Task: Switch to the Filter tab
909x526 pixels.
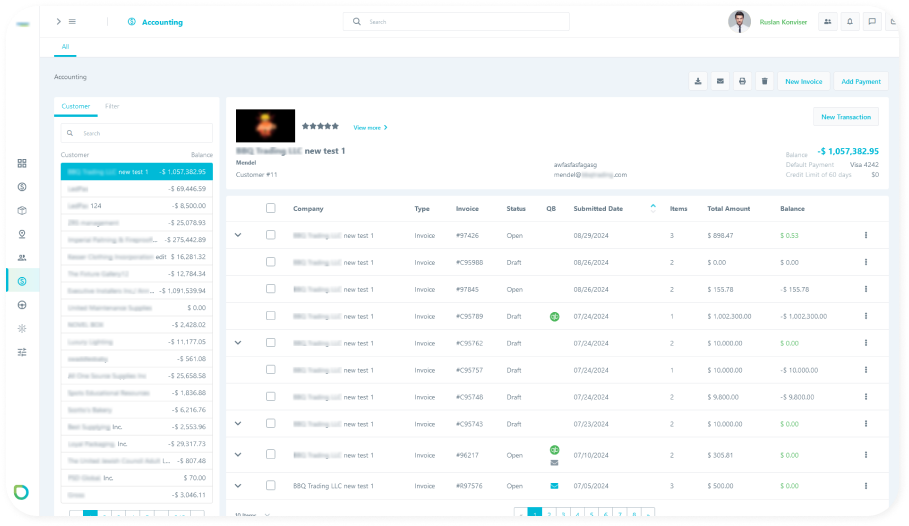Action: (x=112, y=106)
